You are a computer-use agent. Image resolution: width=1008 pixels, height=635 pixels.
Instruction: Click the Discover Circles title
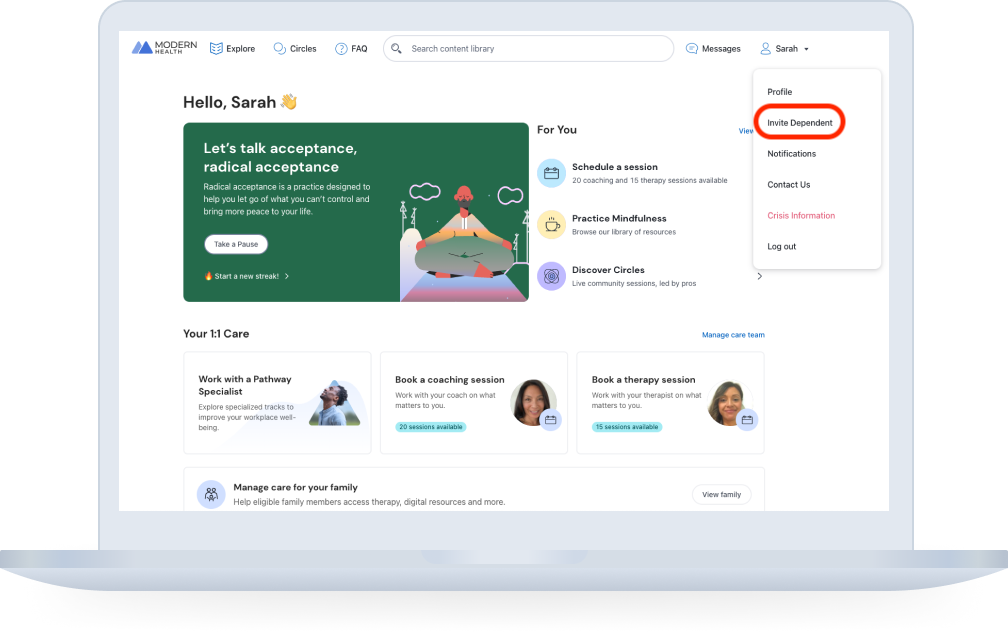pyautogui.click(x=608, y=270)
